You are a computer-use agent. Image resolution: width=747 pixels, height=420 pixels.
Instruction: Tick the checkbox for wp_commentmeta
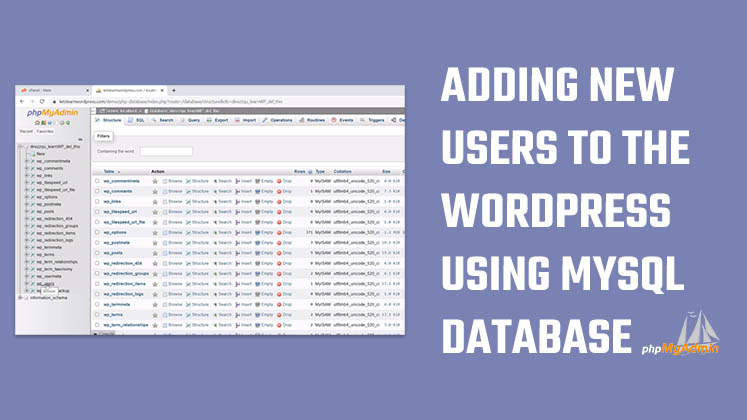click(x=97, y=181)
